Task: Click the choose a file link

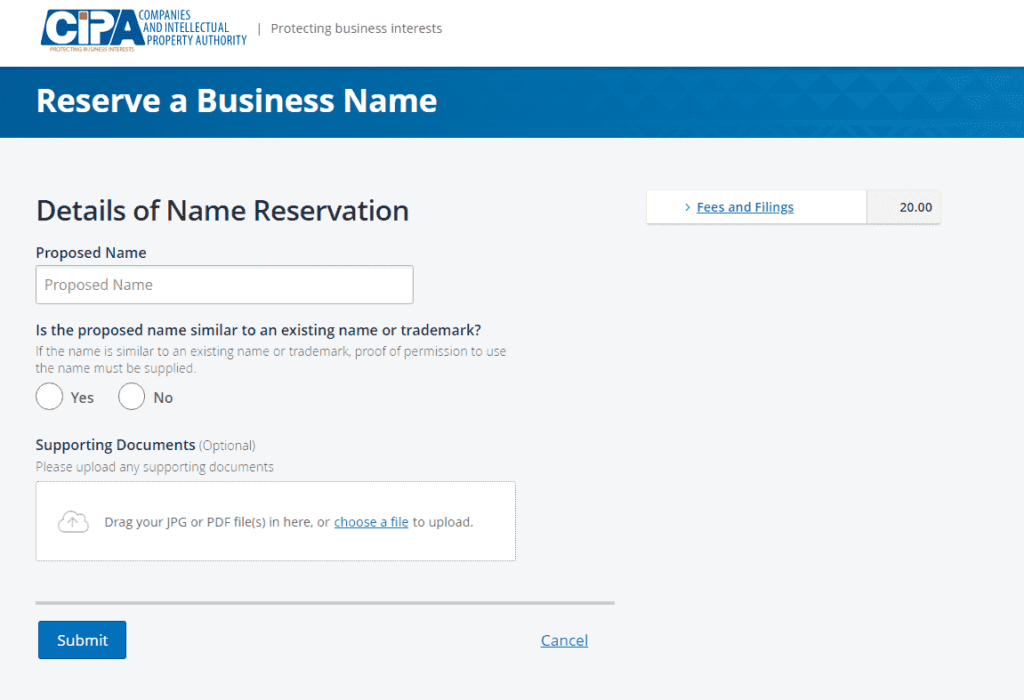Action: [371, 521]
